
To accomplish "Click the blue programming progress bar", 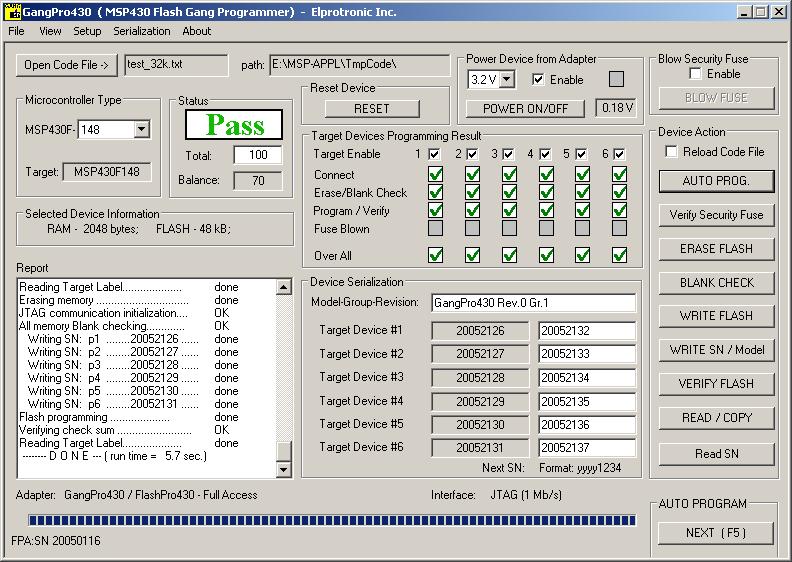I will pyautogui.click(x=332, y=520).
